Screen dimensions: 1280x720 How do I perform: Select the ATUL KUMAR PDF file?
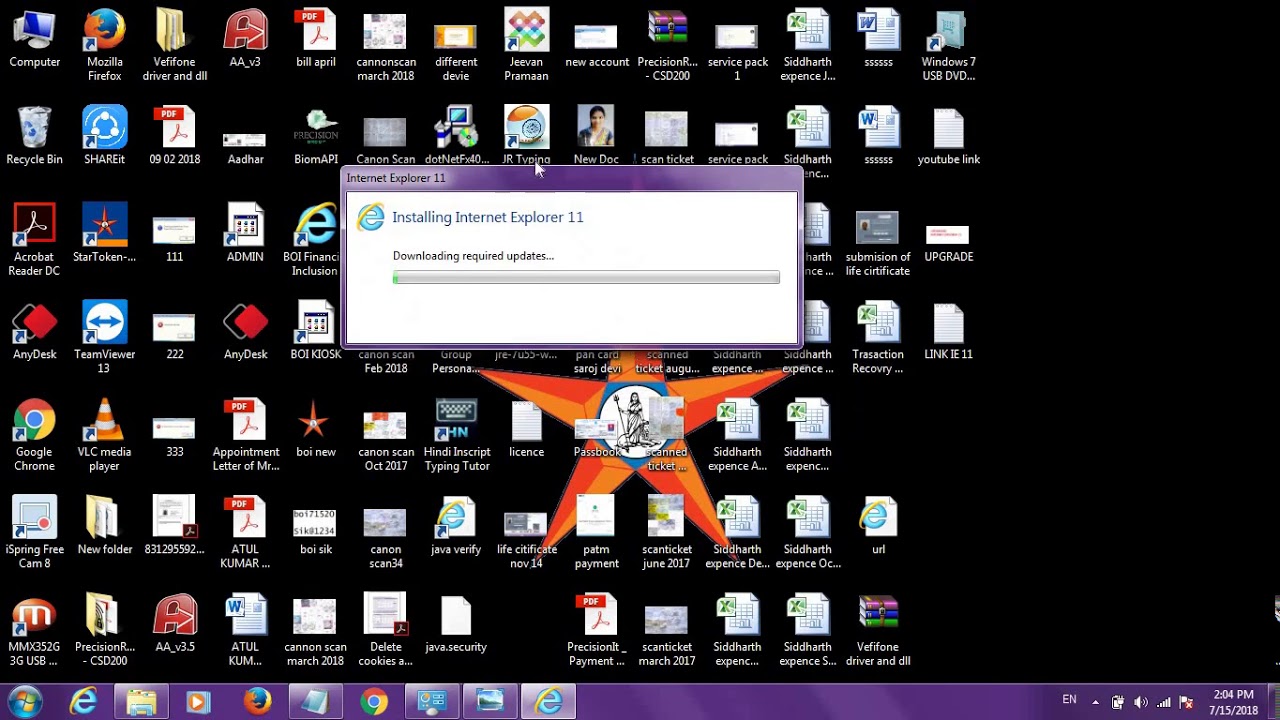point(245,533)
